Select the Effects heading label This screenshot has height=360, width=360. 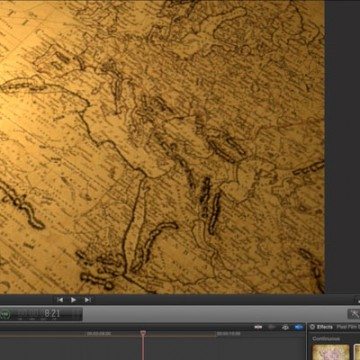[x=325, y=327]
